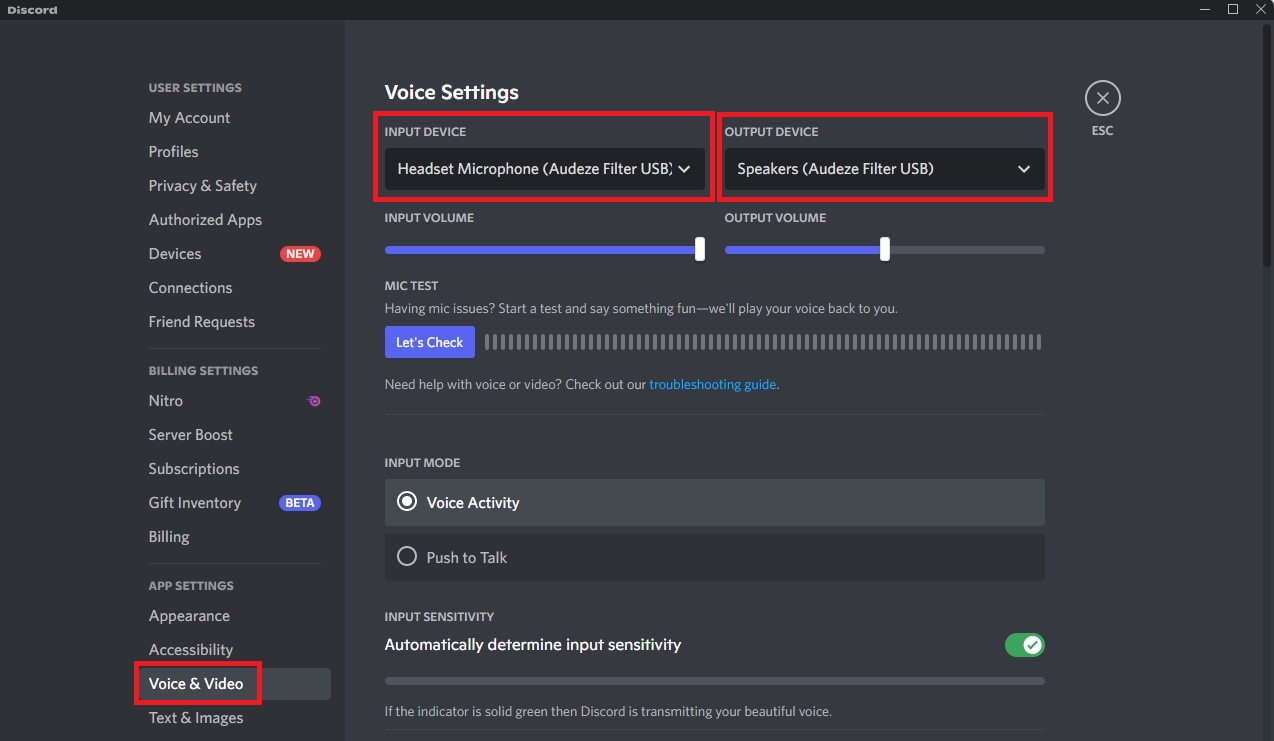Start mic test with Let's Check
This screenshot has height=741, width=1274.
coord(430,342)
